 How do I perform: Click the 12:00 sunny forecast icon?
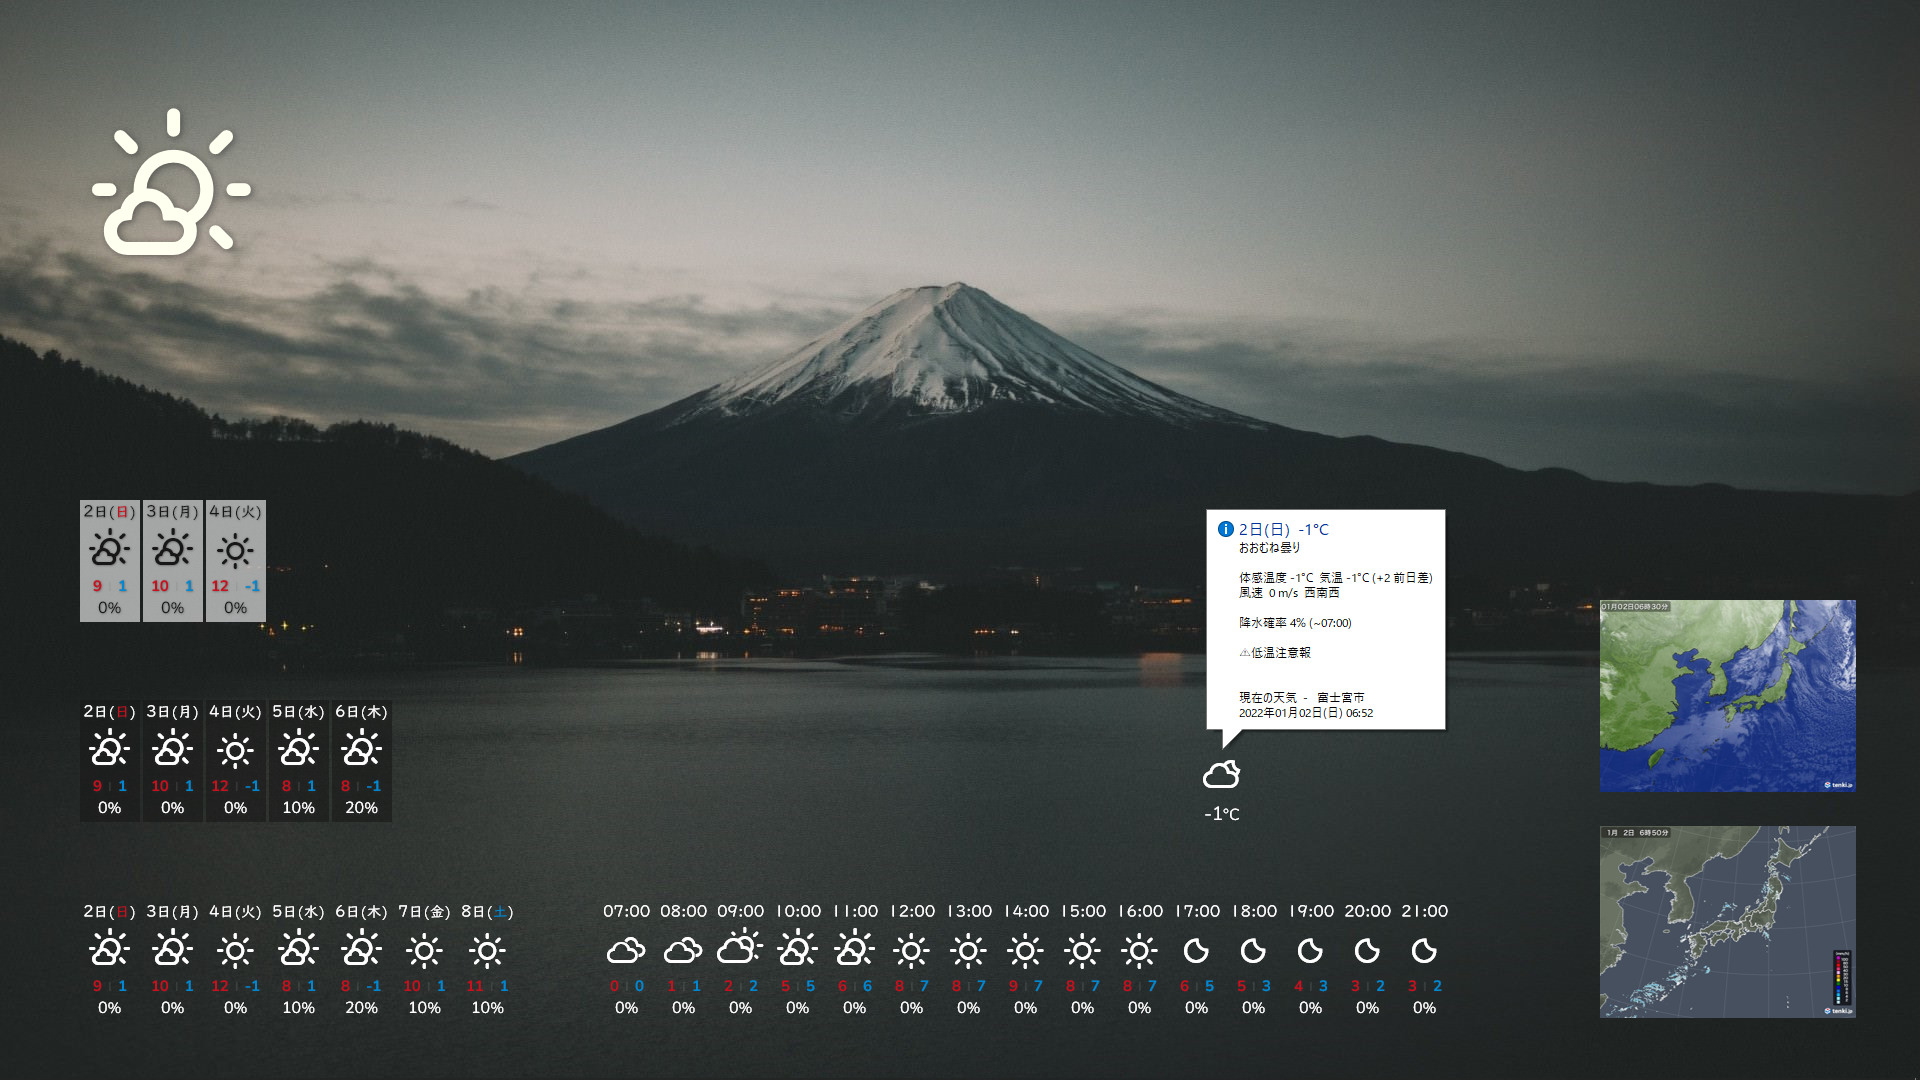click(x=911, y=950)
